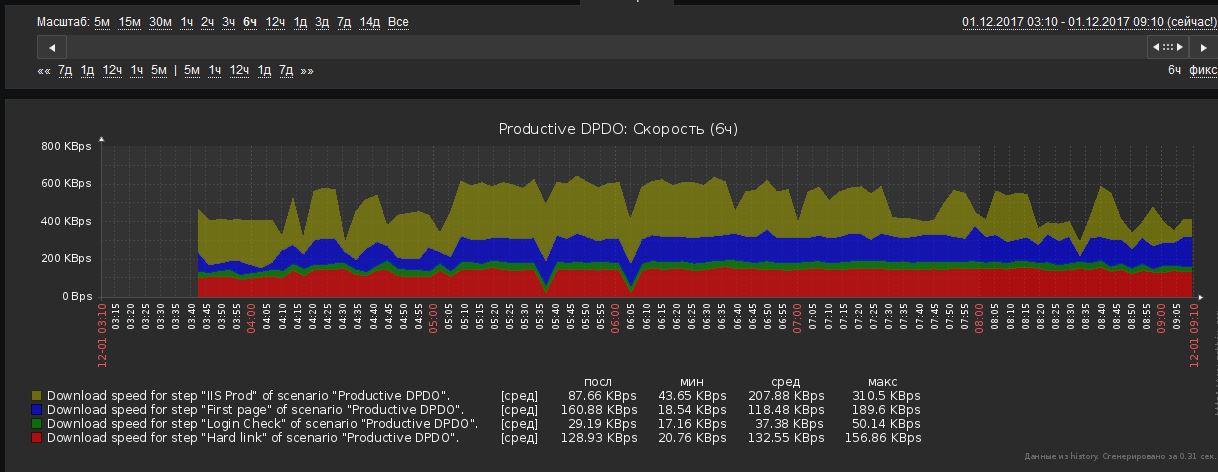Viewport: 1218px width, 472px height.
Task: Click the мин column header in legend
Action: coord(690,382)
